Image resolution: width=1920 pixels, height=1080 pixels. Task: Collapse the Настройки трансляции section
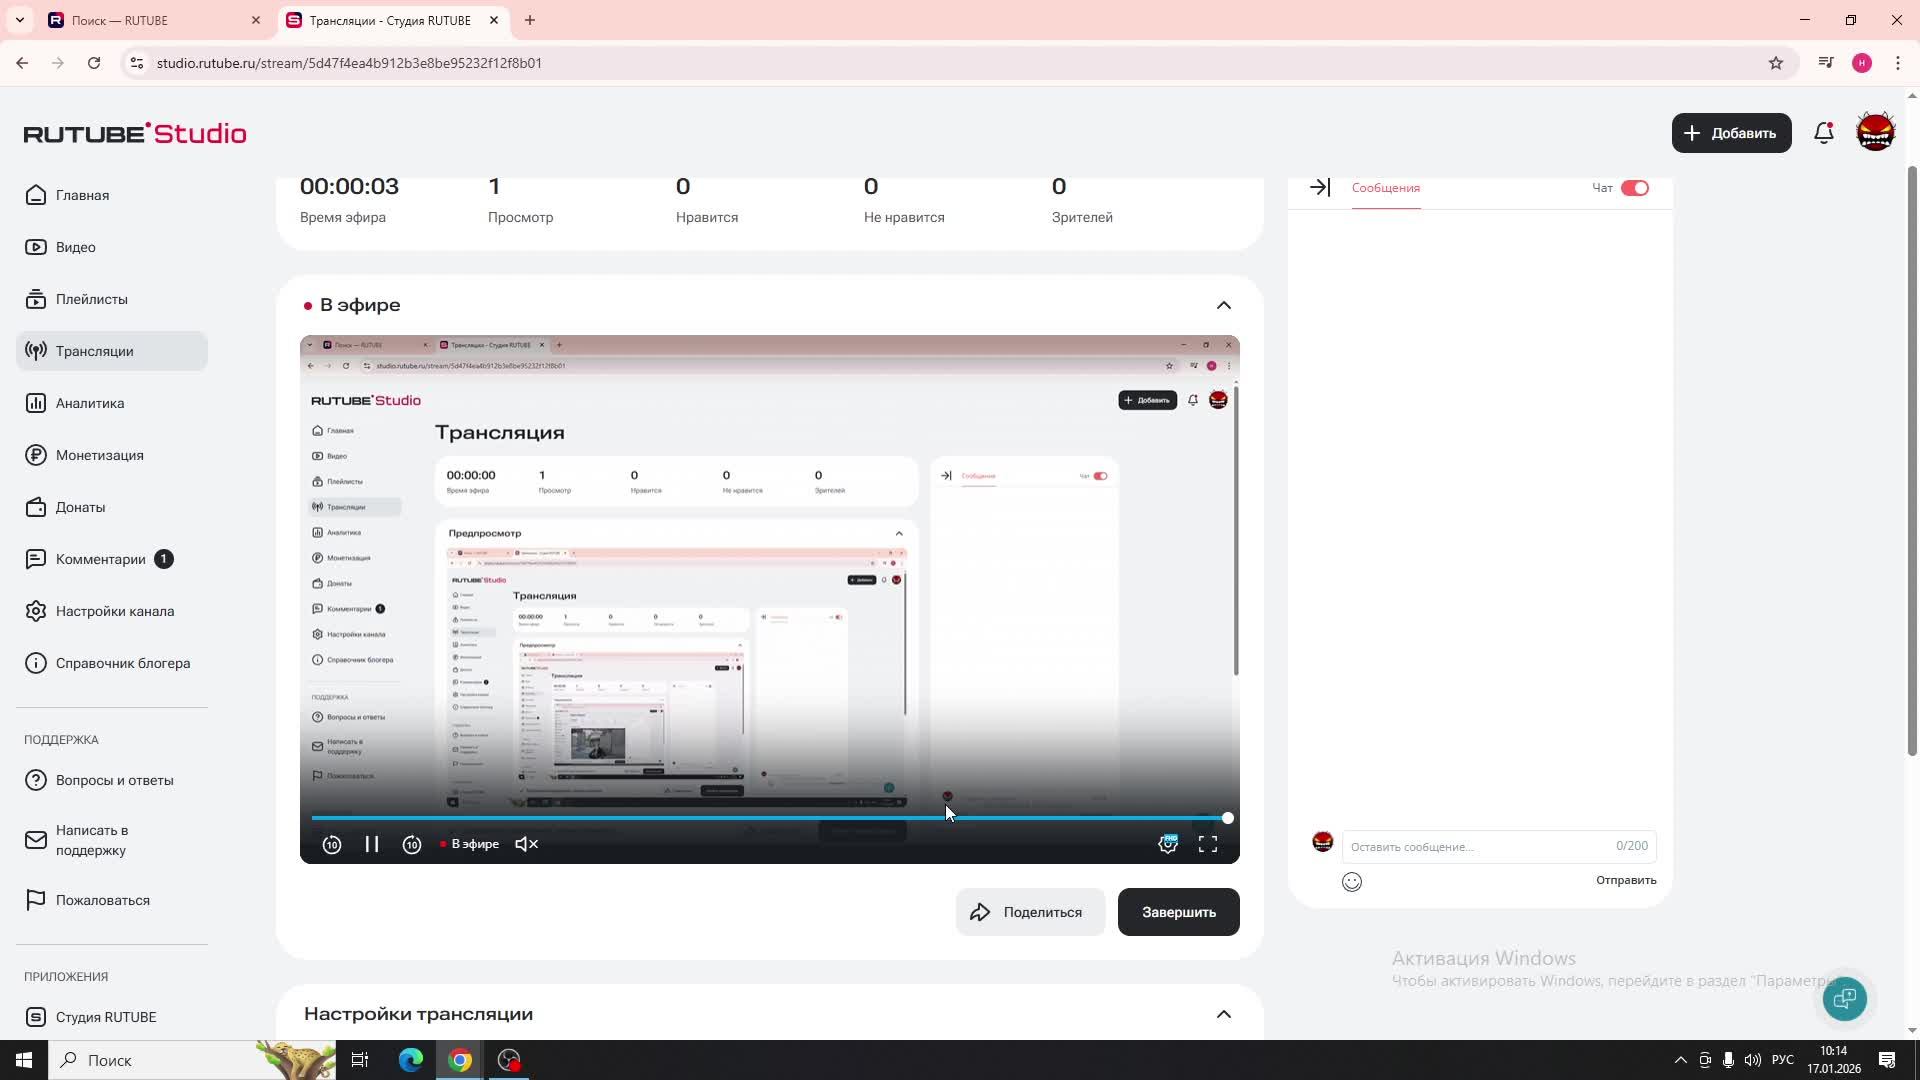click(x=1223, y=1014)
